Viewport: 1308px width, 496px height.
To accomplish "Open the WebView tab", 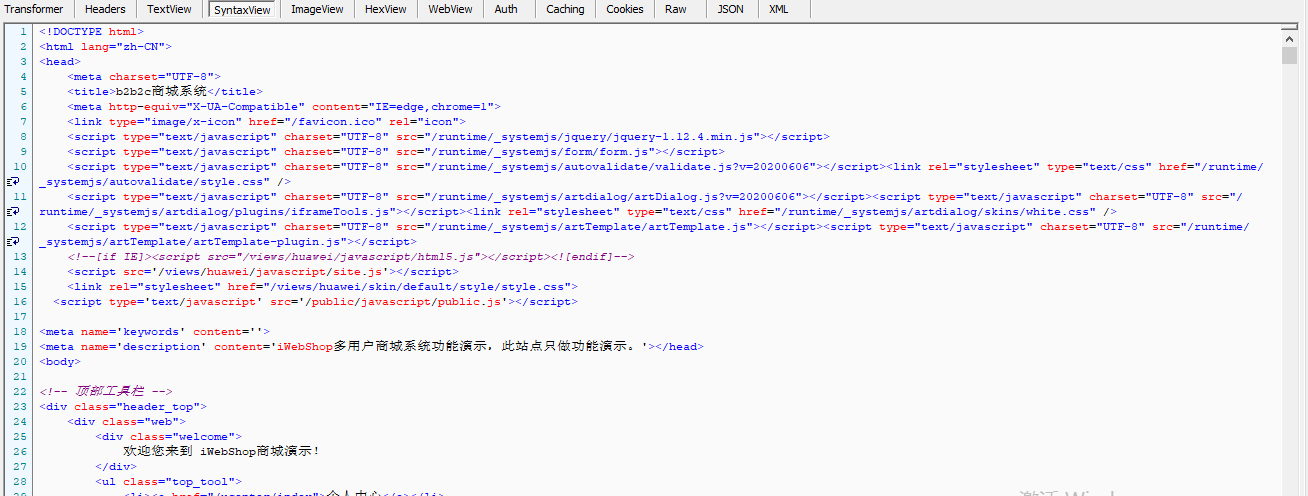I will click(x=451, y=9).
